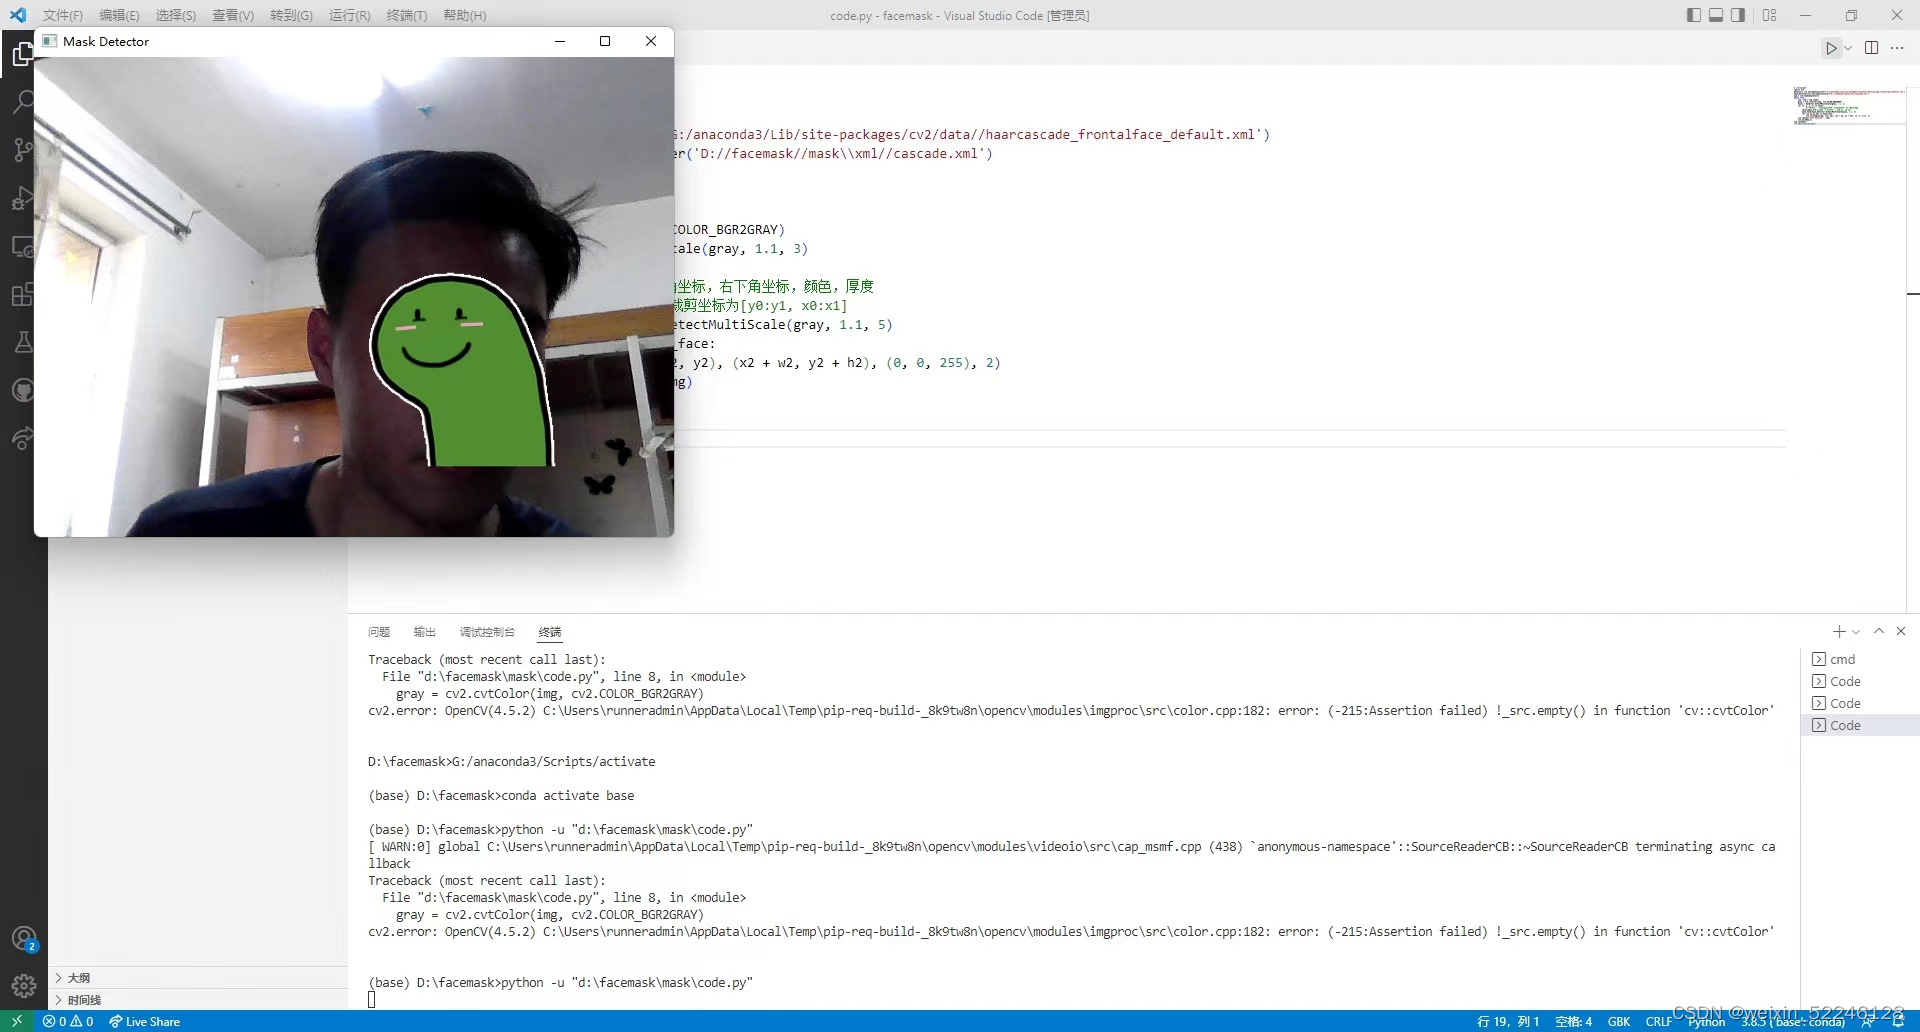Run the Python file with play button
1920x1032 pixels.
pyautogui.click(x=1830, y=48)
